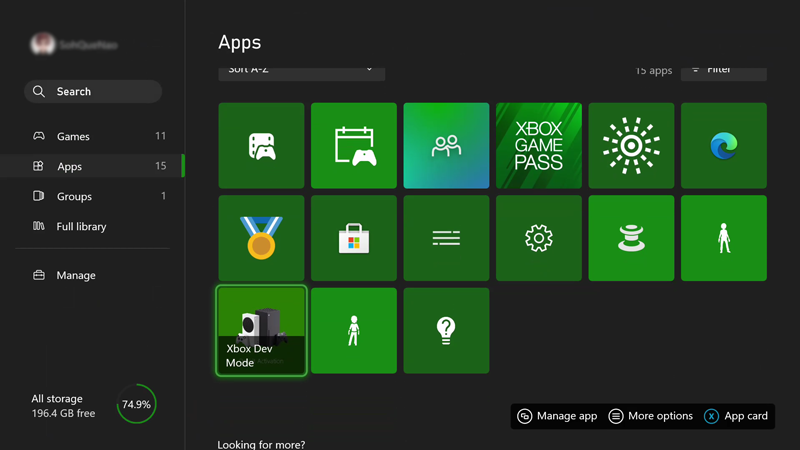Open the lightbulb question mark help tile
This screenshot has height=450, width=800.
[x=446, y=330]
